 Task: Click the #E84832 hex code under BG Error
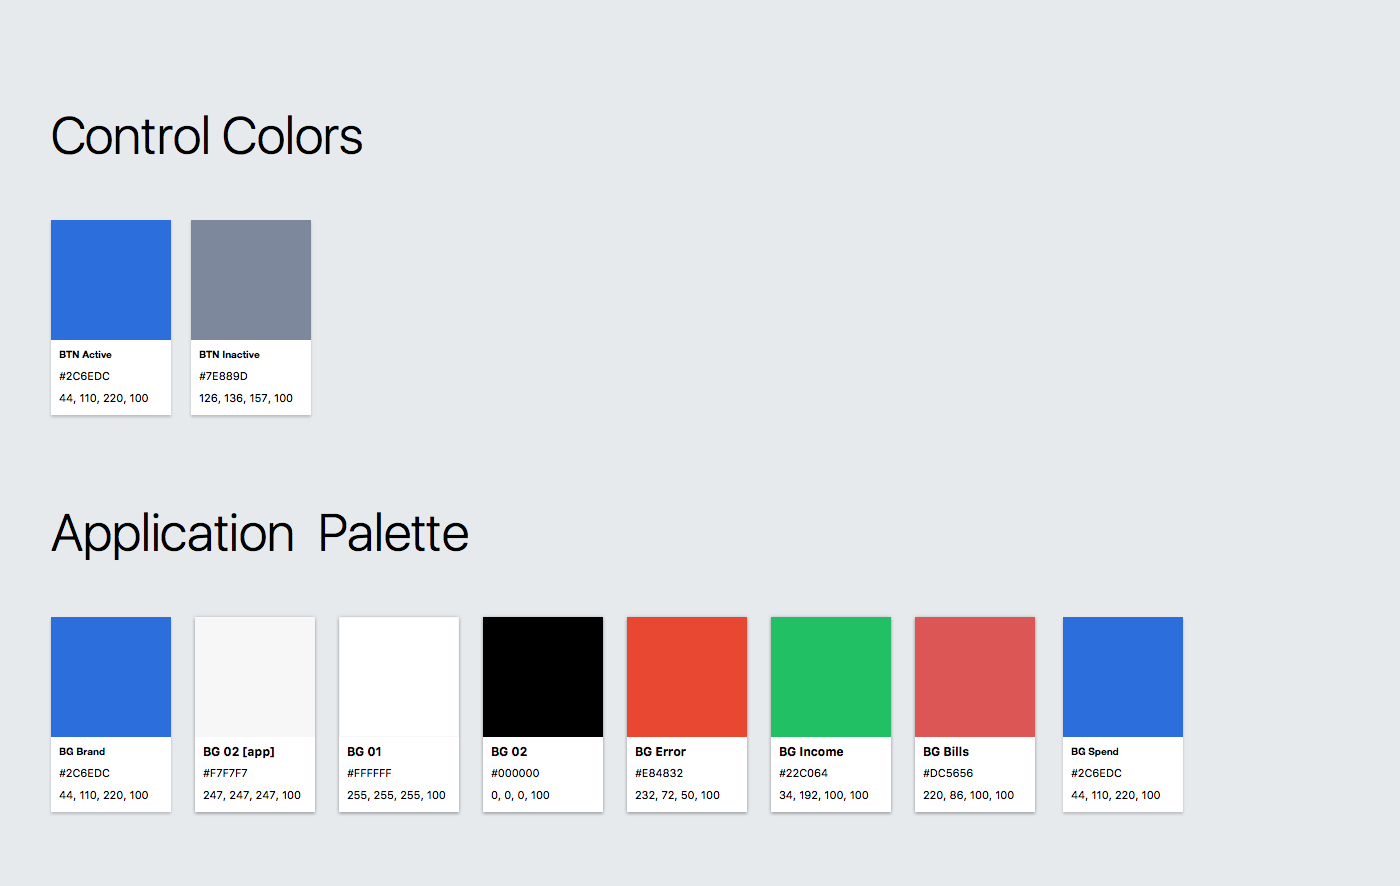659,774
